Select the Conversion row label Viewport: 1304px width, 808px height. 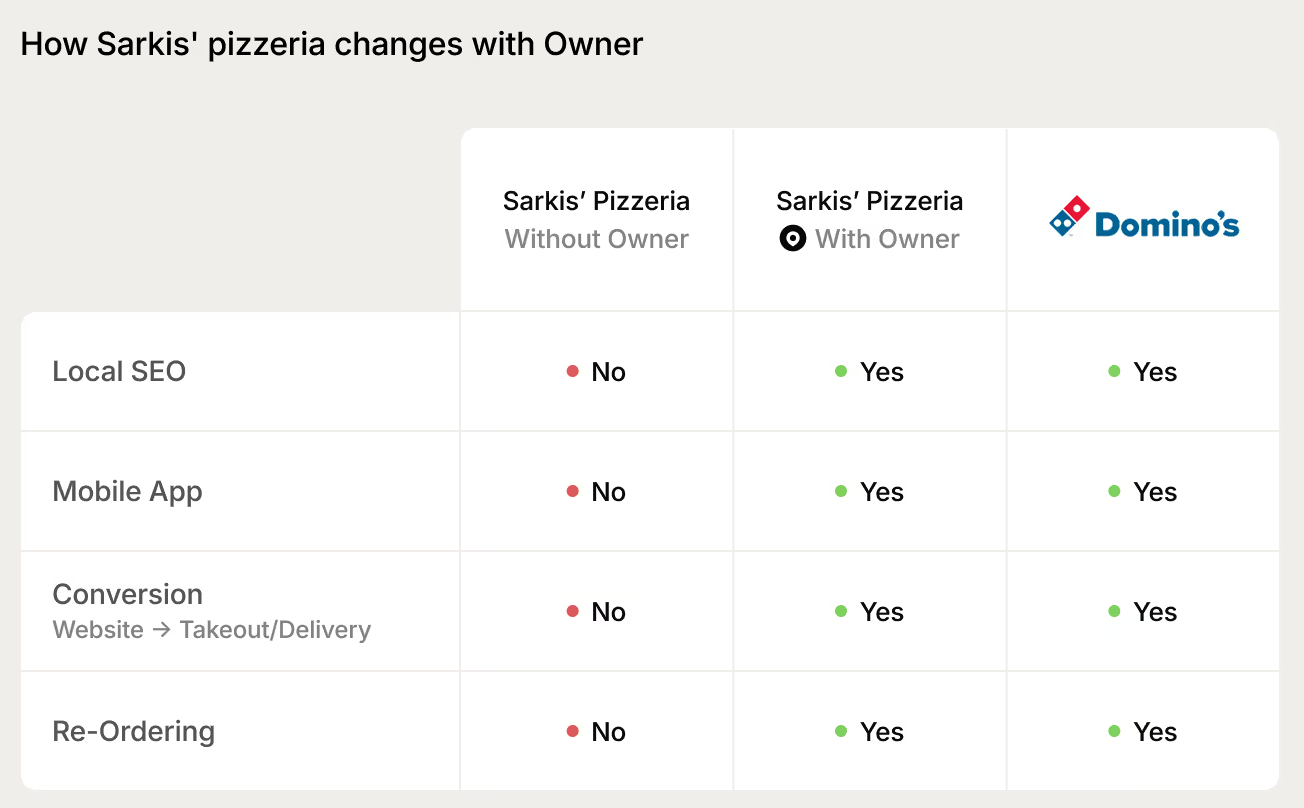[x=127, y=594]
